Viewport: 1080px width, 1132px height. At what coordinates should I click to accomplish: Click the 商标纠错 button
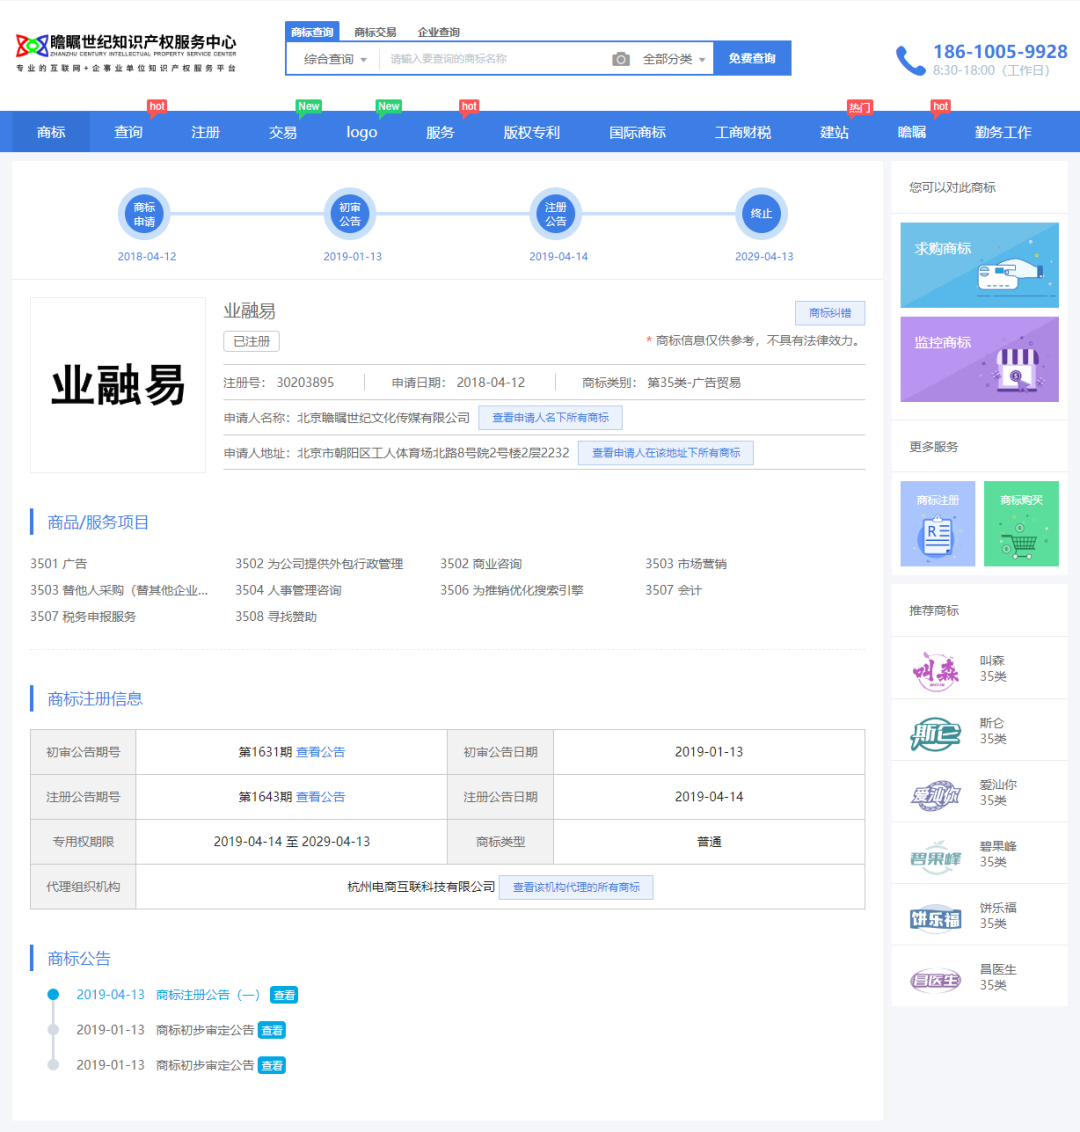[829, 313]
